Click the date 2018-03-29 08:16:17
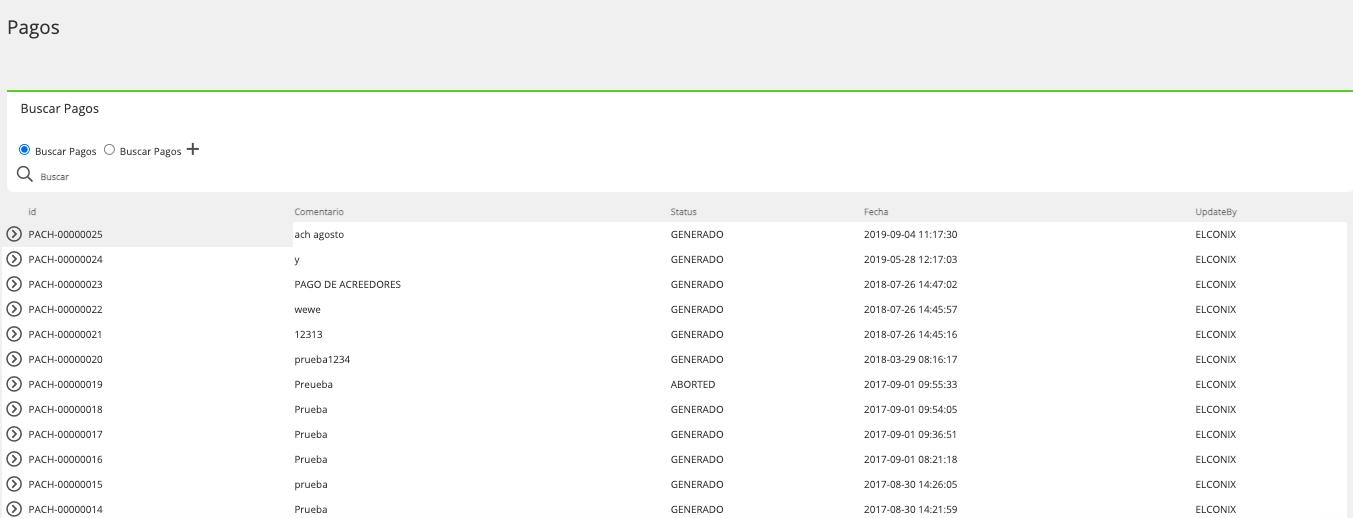 [x=911, y=359]
